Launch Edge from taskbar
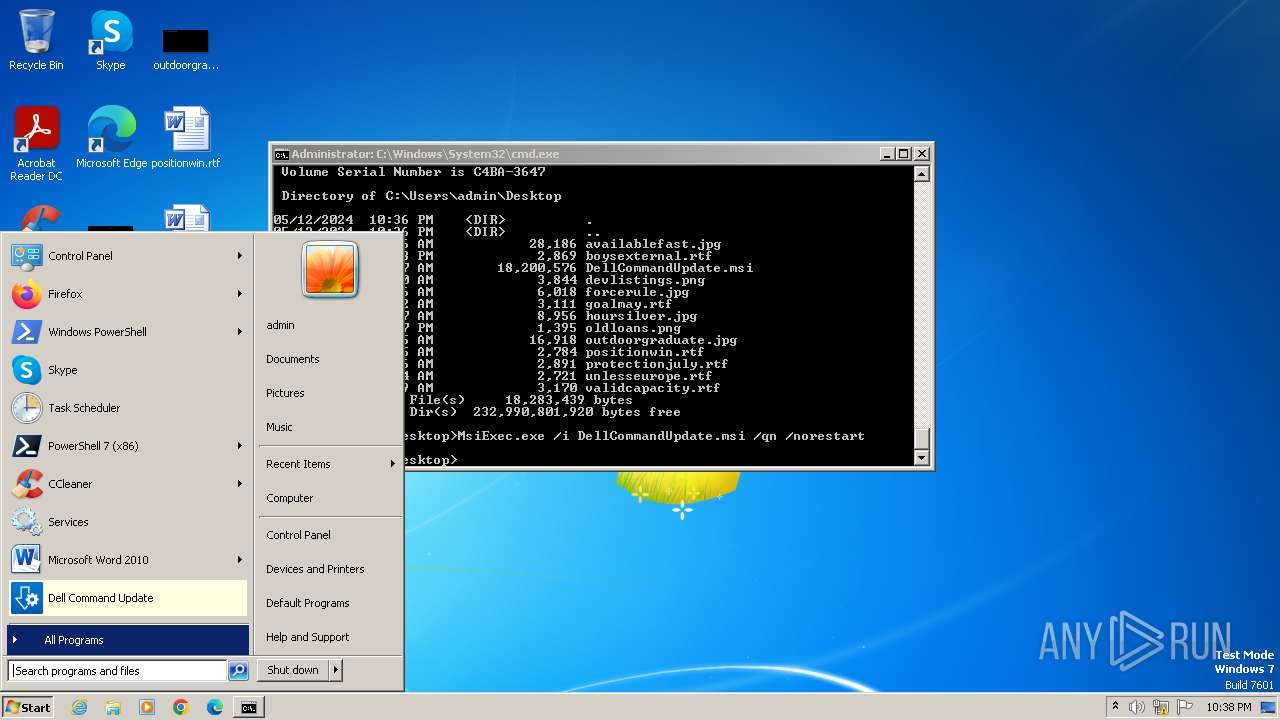The width and height of the screenshot is (1280, 720). pyautogui.click(x=215, y=707)
